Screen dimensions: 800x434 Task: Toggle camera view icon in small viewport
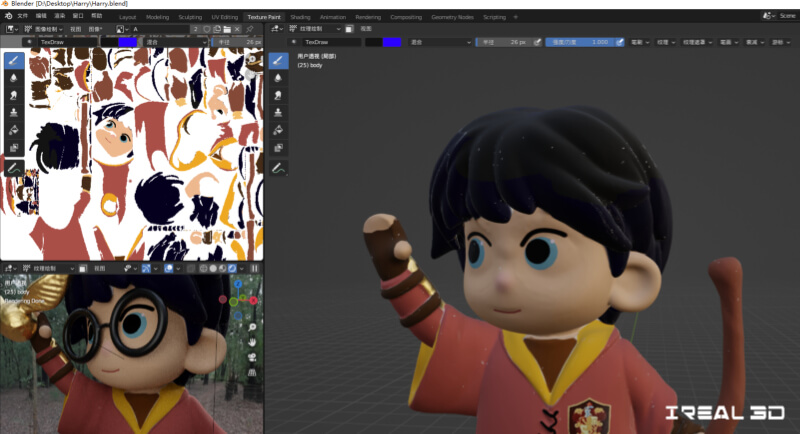(x=252, y=357)
